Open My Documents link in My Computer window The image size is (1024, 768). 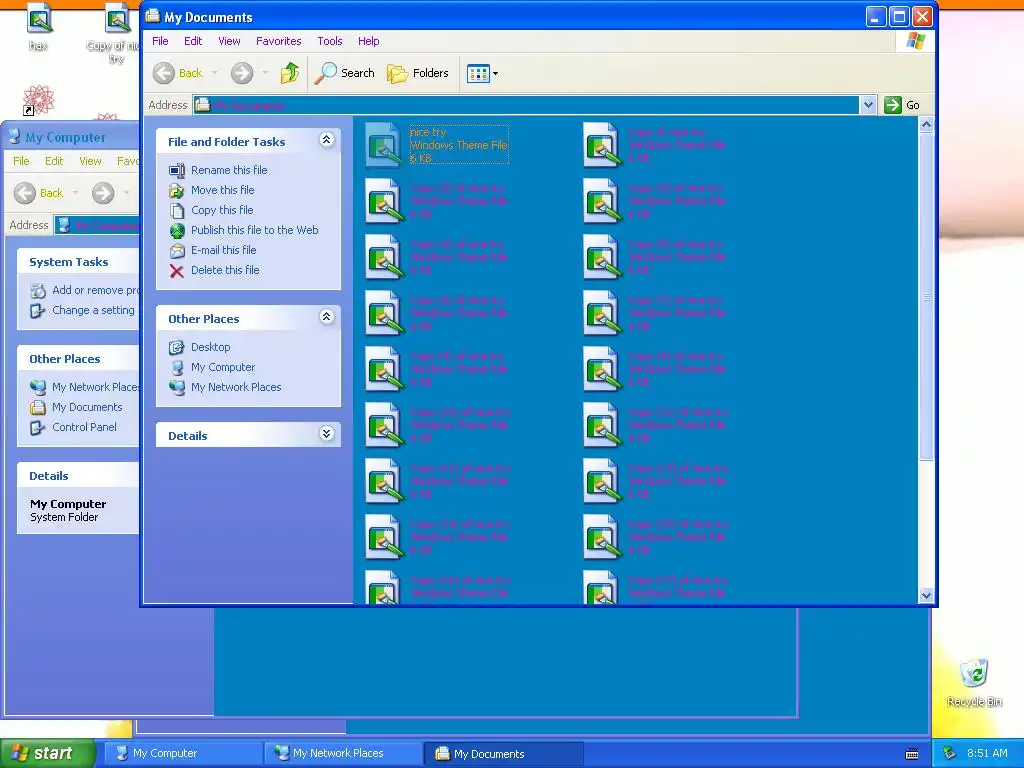[87, 407]
